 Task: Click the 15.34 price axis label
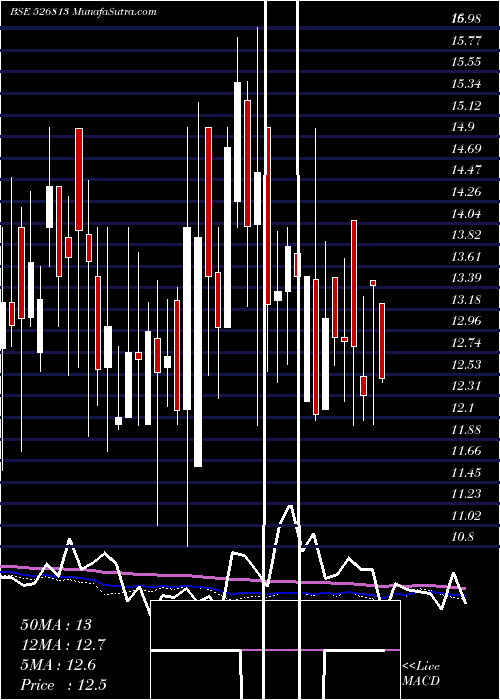[467, 84]
